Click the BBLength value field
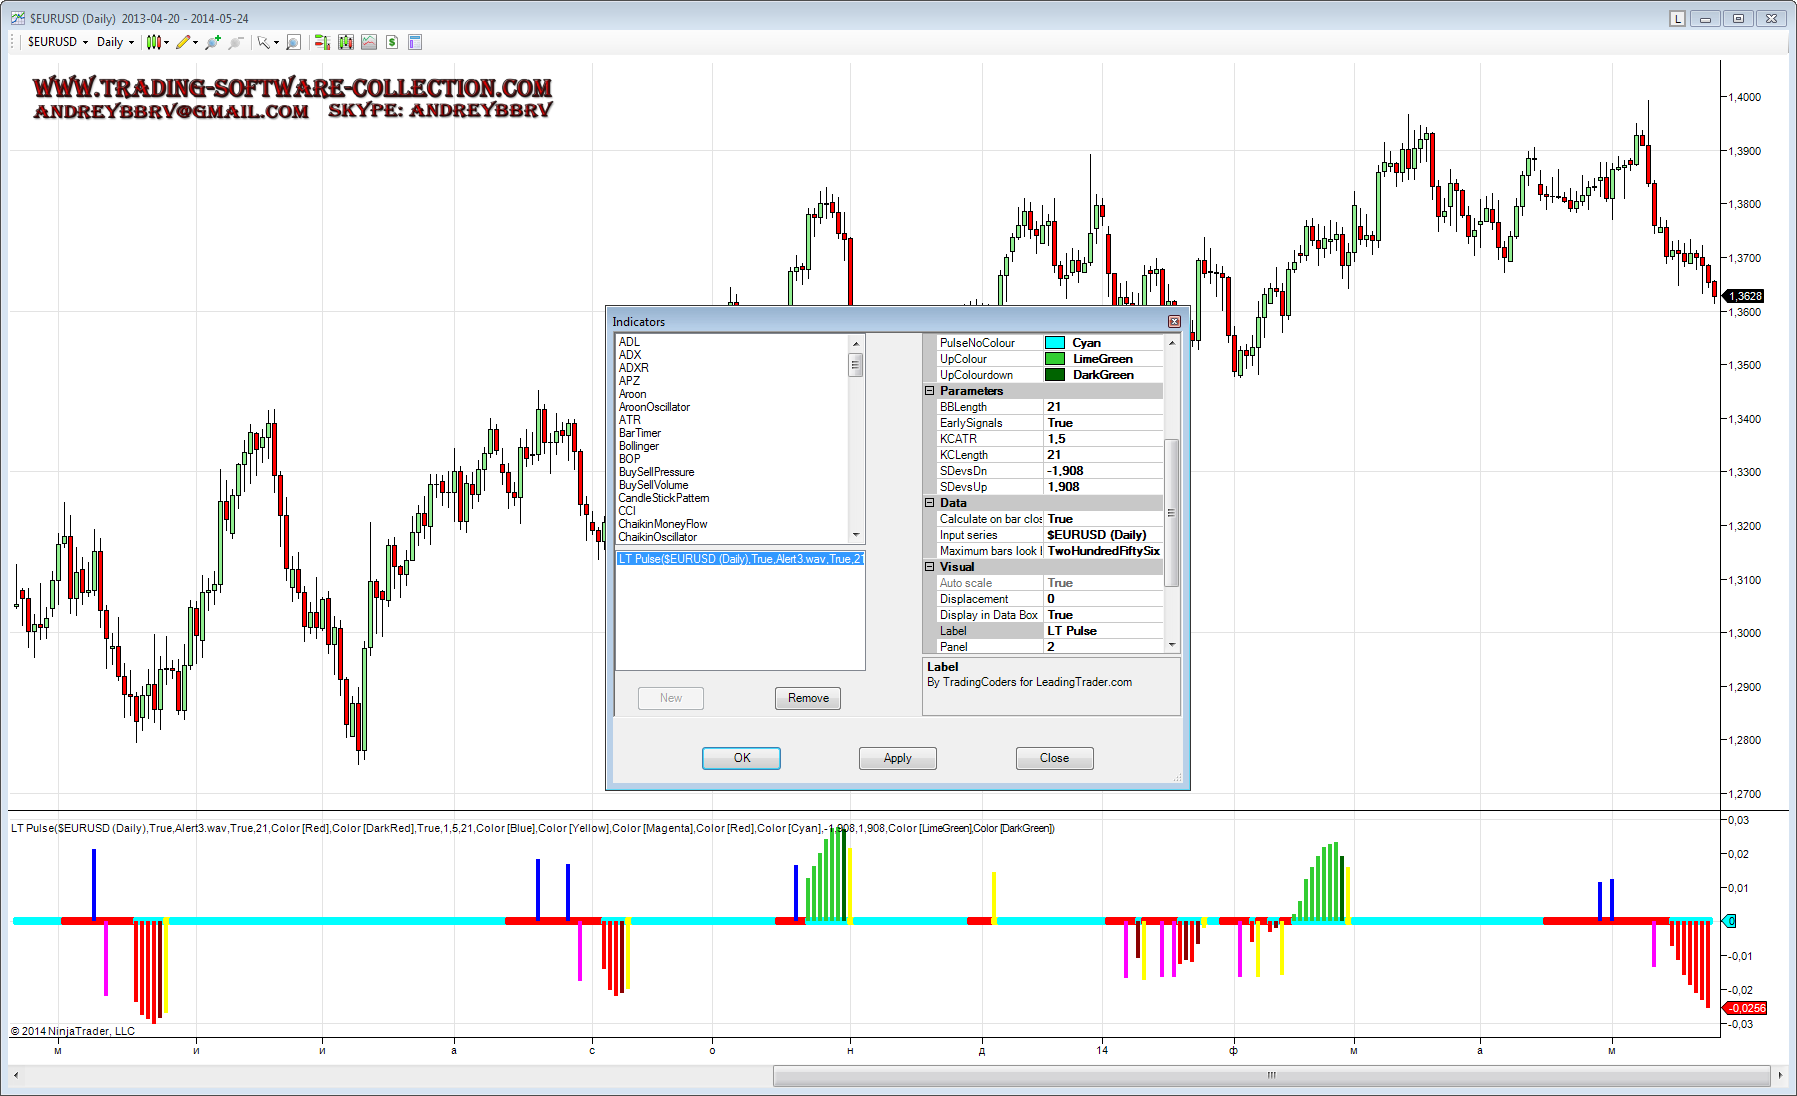 pos(1103,407)
